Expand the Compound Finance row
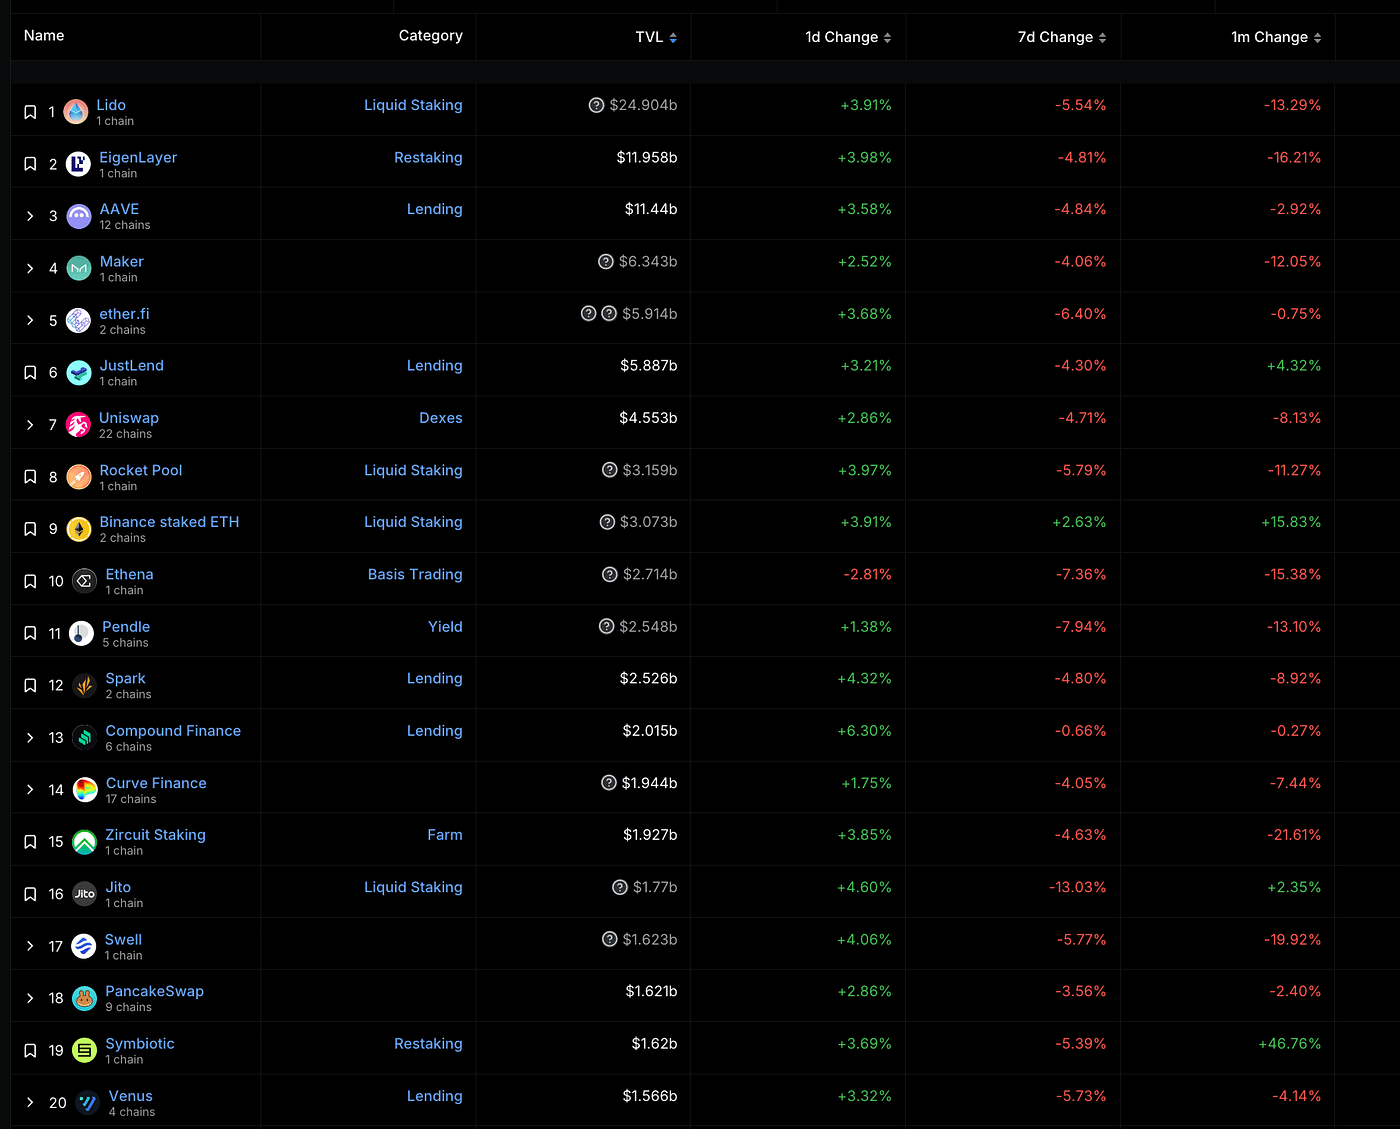The width and height of the screenshot is (1400, 1129). [30, 738]
